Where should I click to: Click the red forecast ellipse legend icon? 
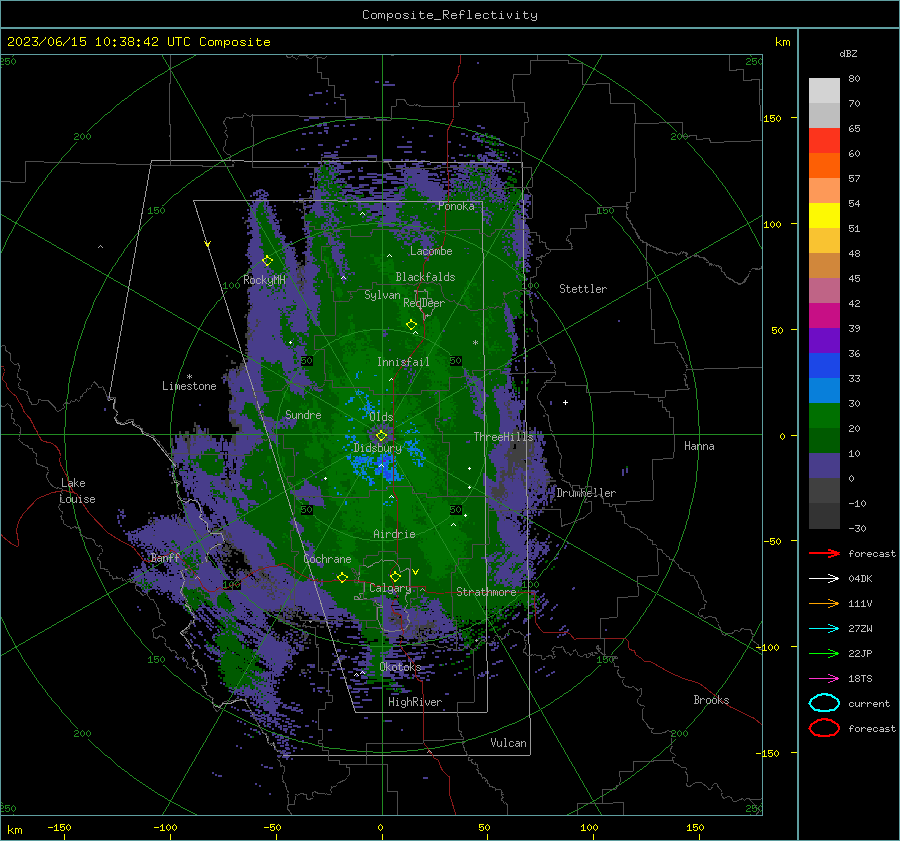click(824, 728)
